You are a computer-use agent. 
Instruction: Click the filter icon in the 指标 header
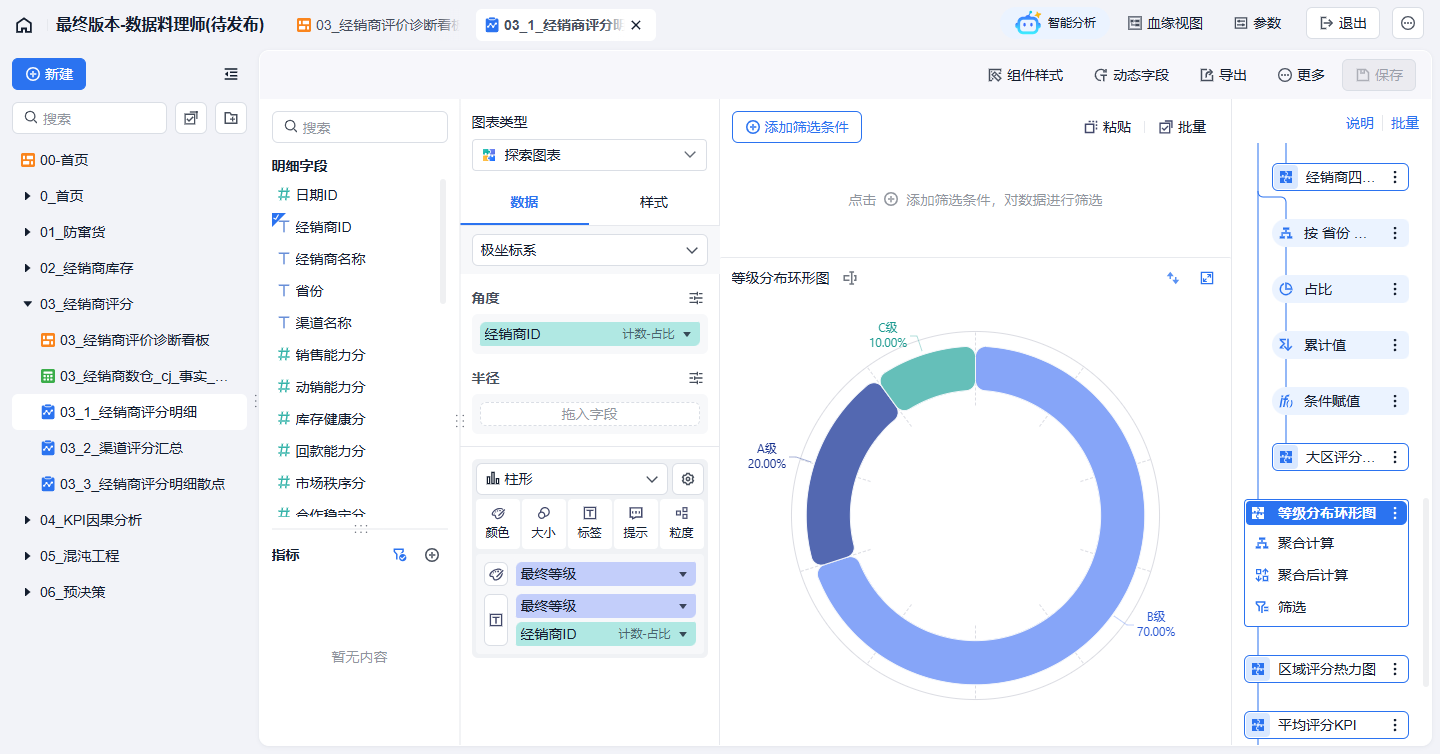pyautogui.click(x=400, y=555)
